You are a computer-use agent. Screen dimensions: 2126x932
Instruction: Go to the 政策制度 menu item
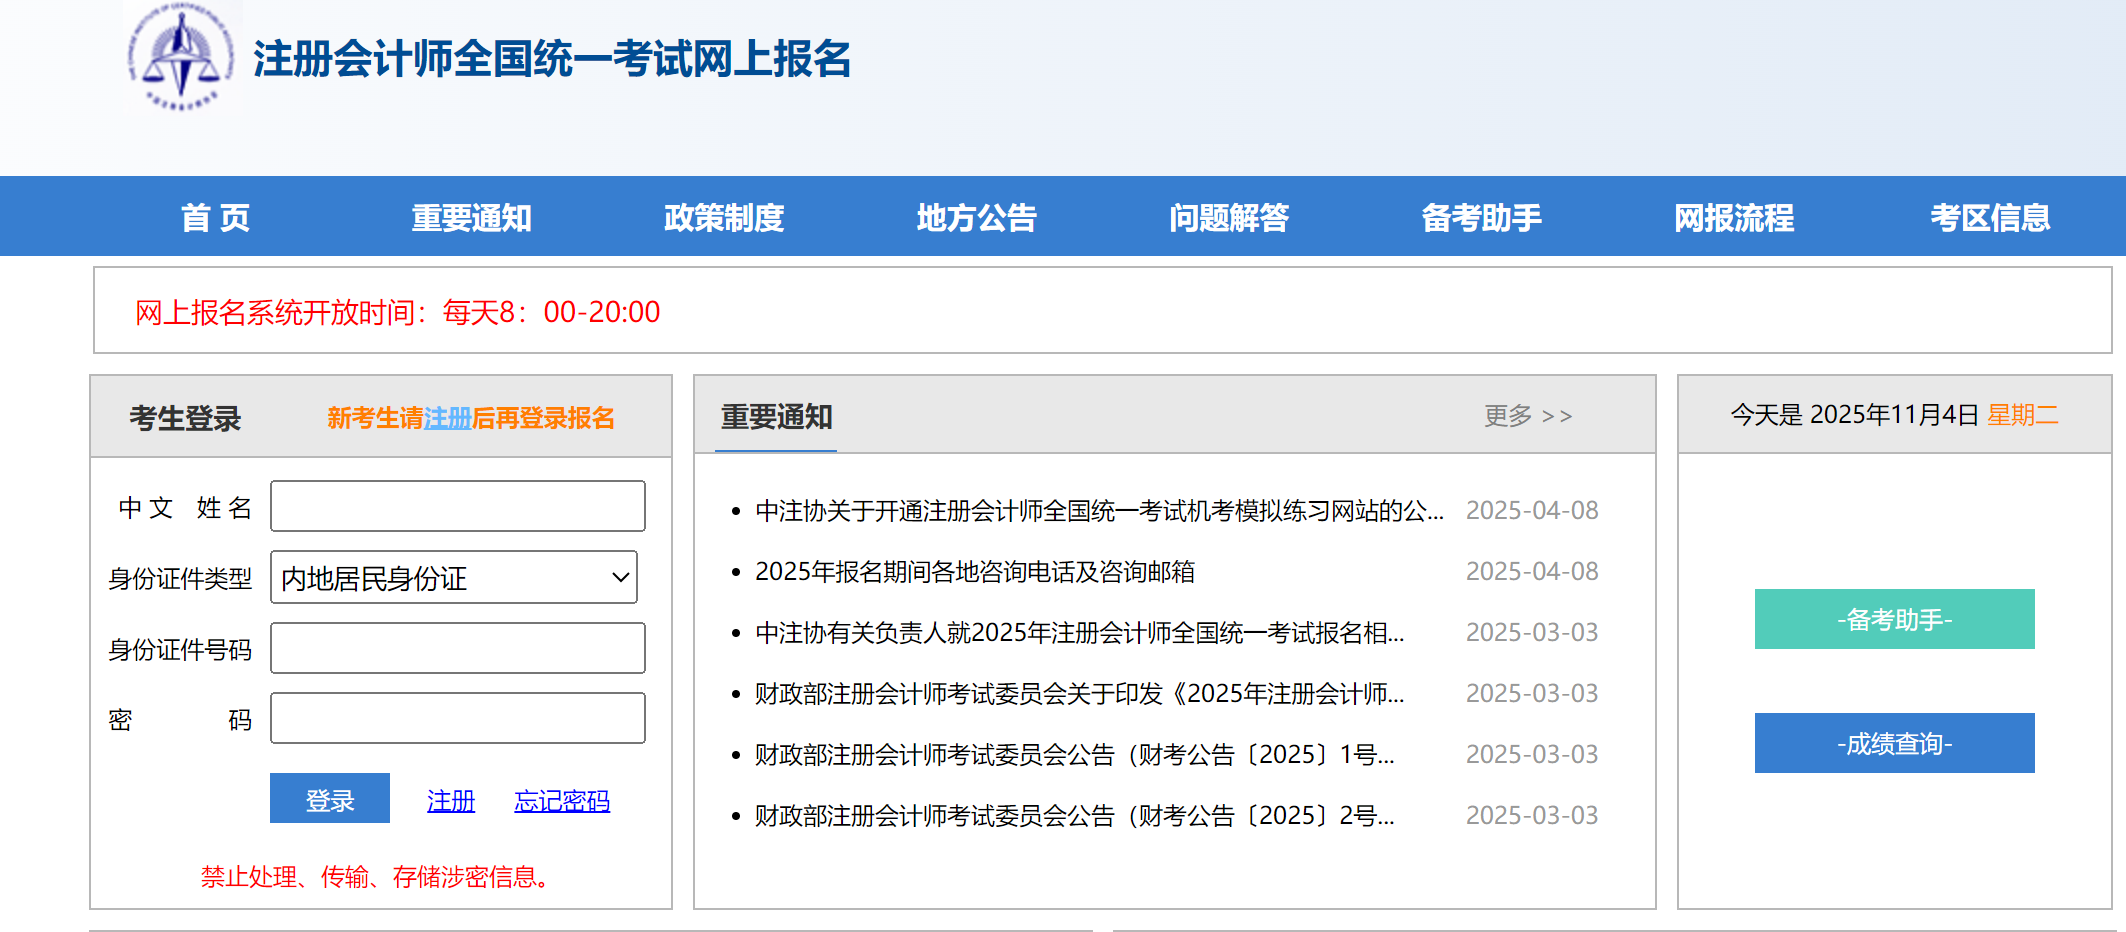point(724,218)
